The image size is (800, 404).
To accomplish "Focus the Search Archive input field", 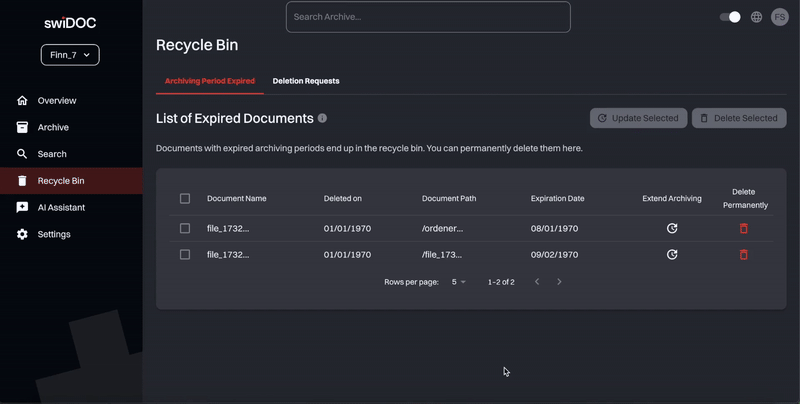I will click(x=428, y=17).
